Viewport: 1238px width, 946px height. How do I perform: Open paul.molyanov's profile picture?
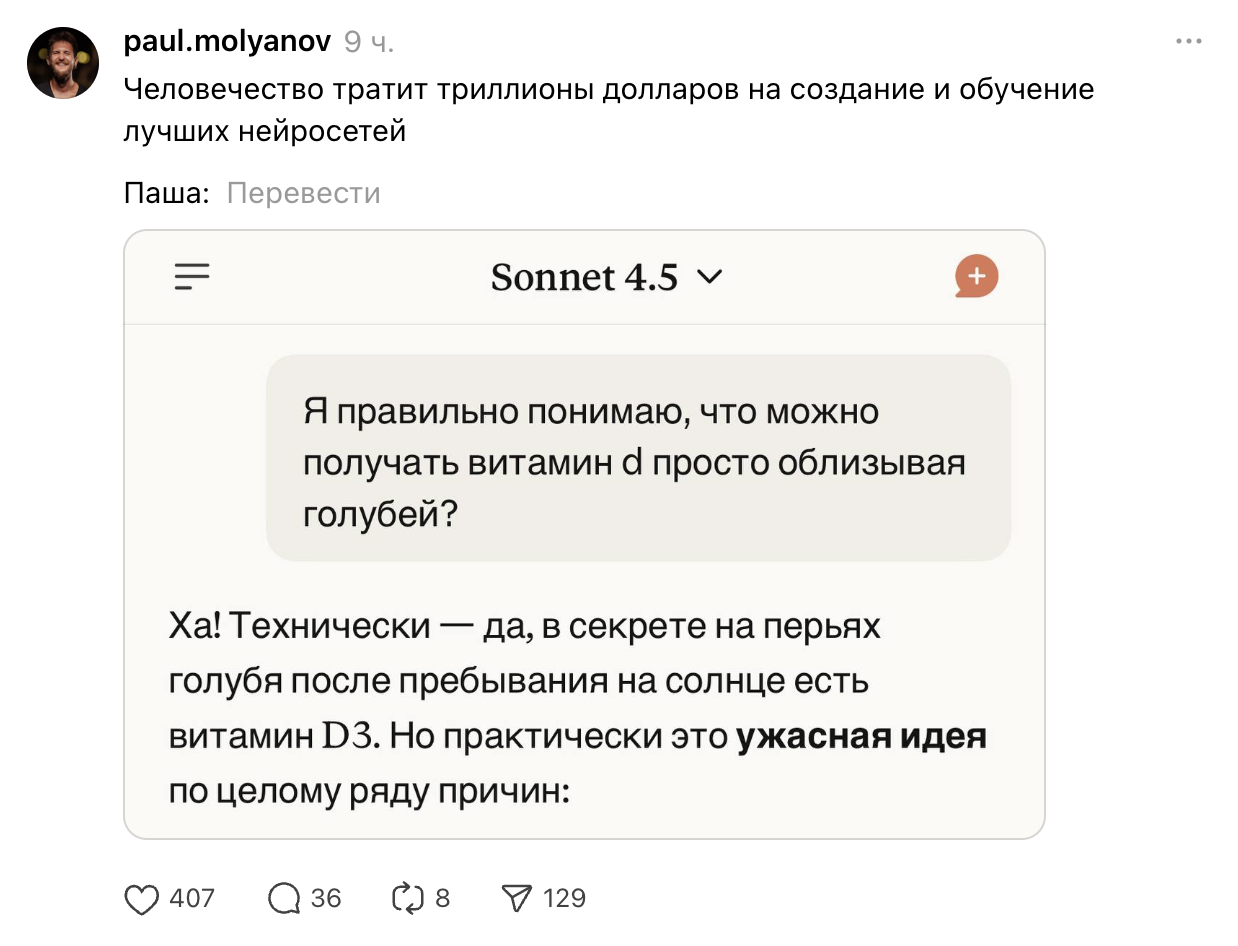[63, 63]
